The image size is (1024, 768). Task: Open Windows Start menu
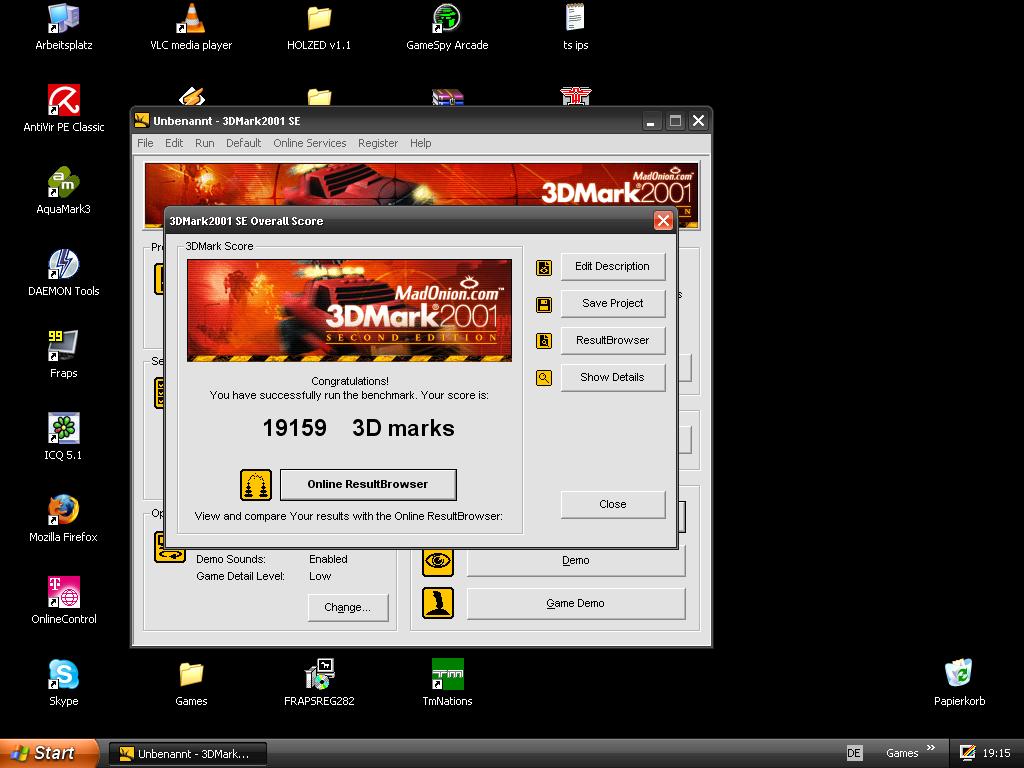coord(49,753)
